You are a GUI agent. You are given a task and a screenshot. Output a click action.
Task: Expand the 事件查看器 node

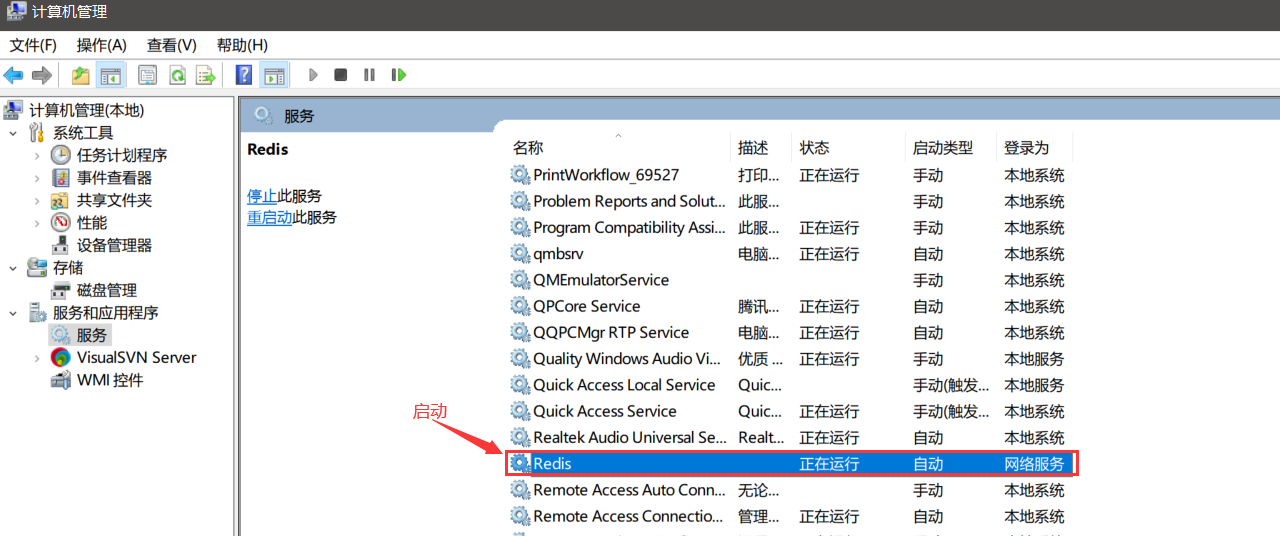pos(37,178)
